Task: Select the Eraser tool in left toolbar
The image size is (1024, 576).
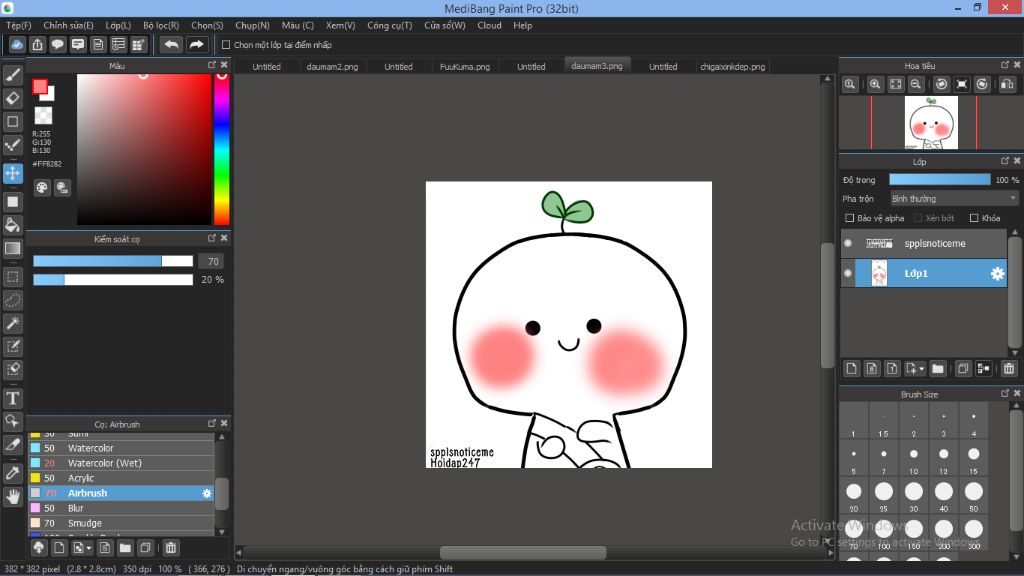Action: [x=13, y=98]
